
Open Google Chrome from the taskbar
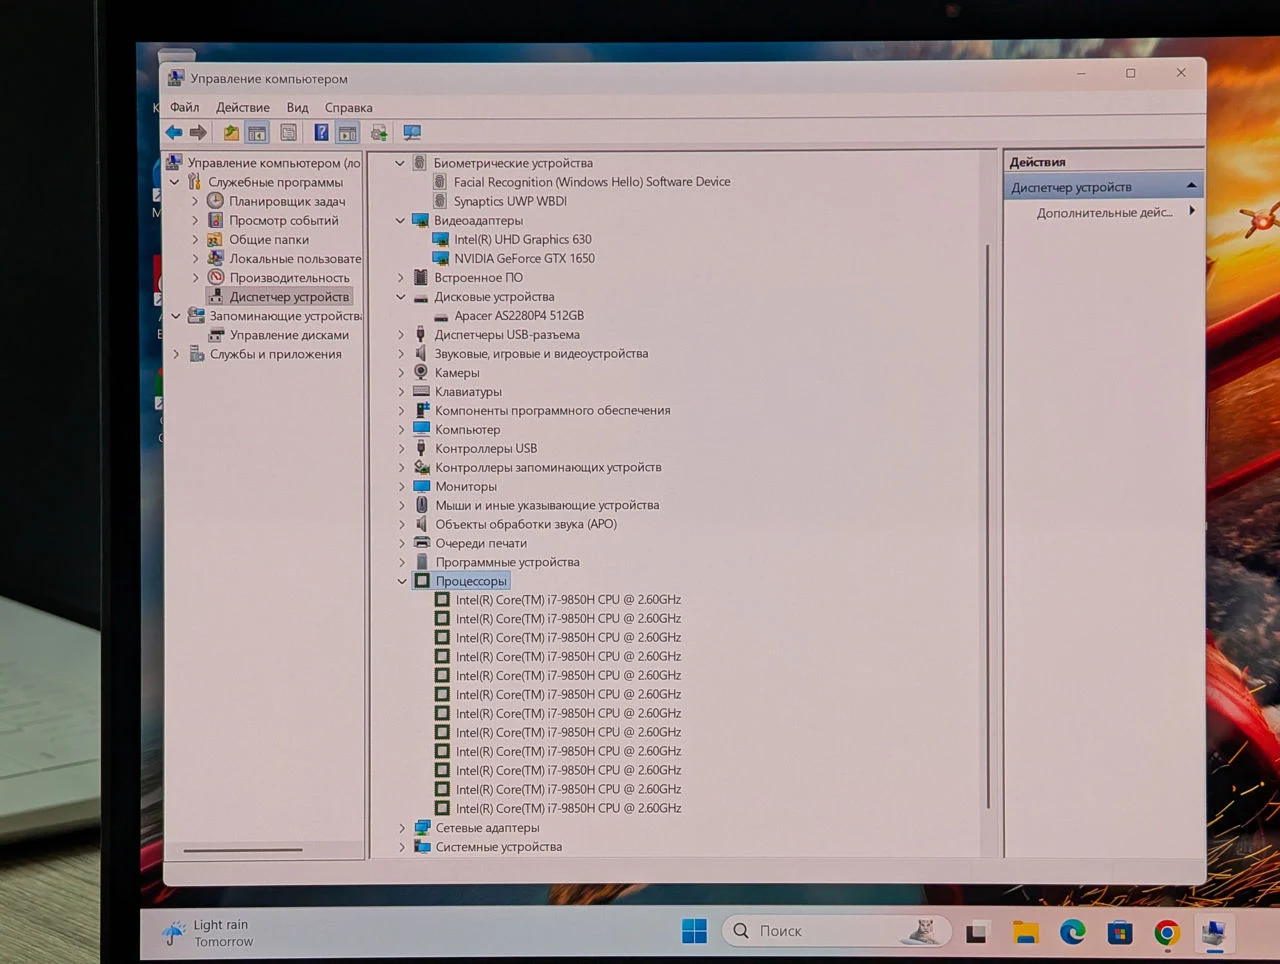(1166, 933)
